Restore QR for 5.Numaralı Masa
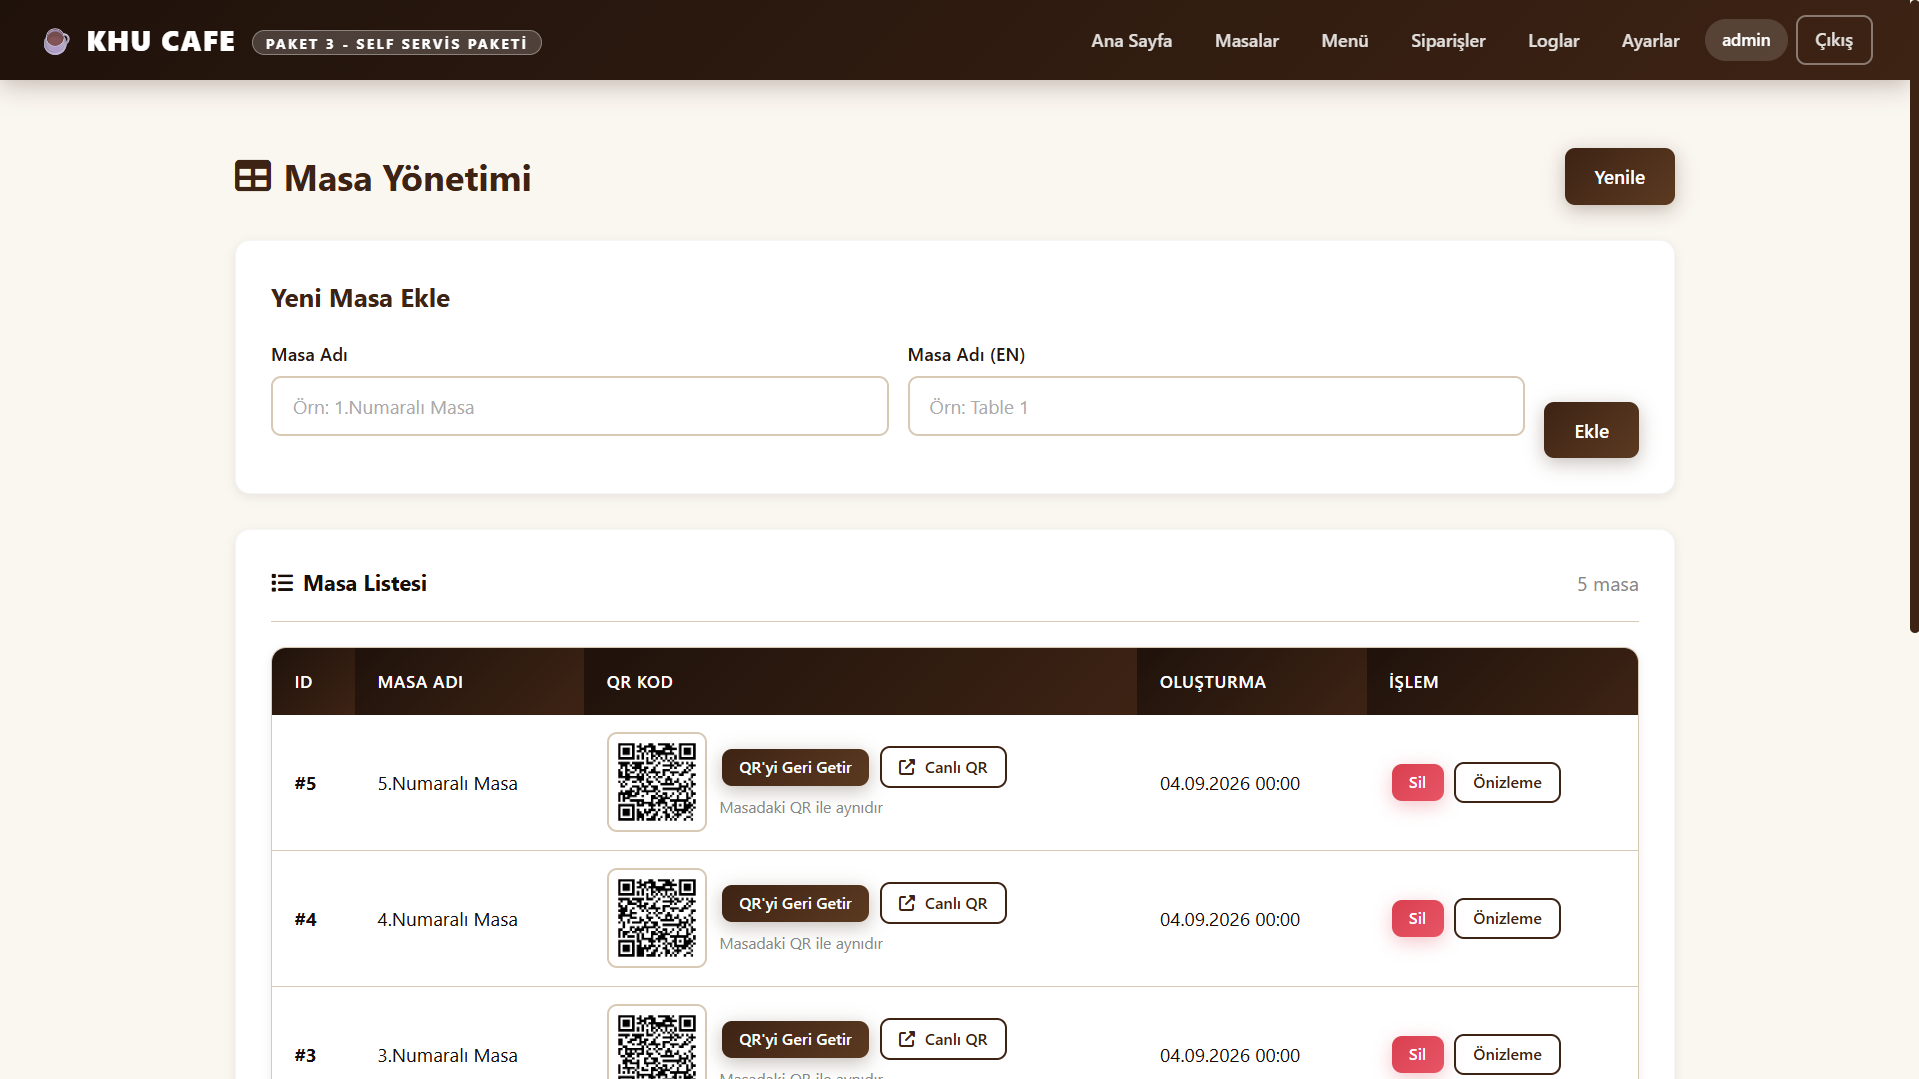This screenshot has height=1079, width=1919. [x=795, y=767]
